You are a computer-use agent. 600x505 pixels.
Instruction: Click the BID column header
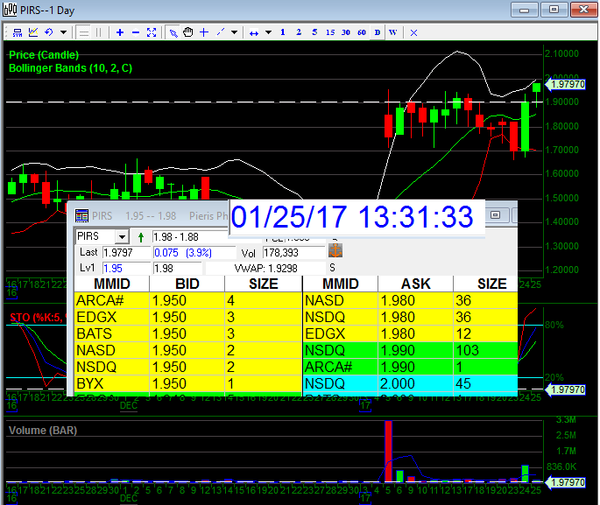click(186, 283)
